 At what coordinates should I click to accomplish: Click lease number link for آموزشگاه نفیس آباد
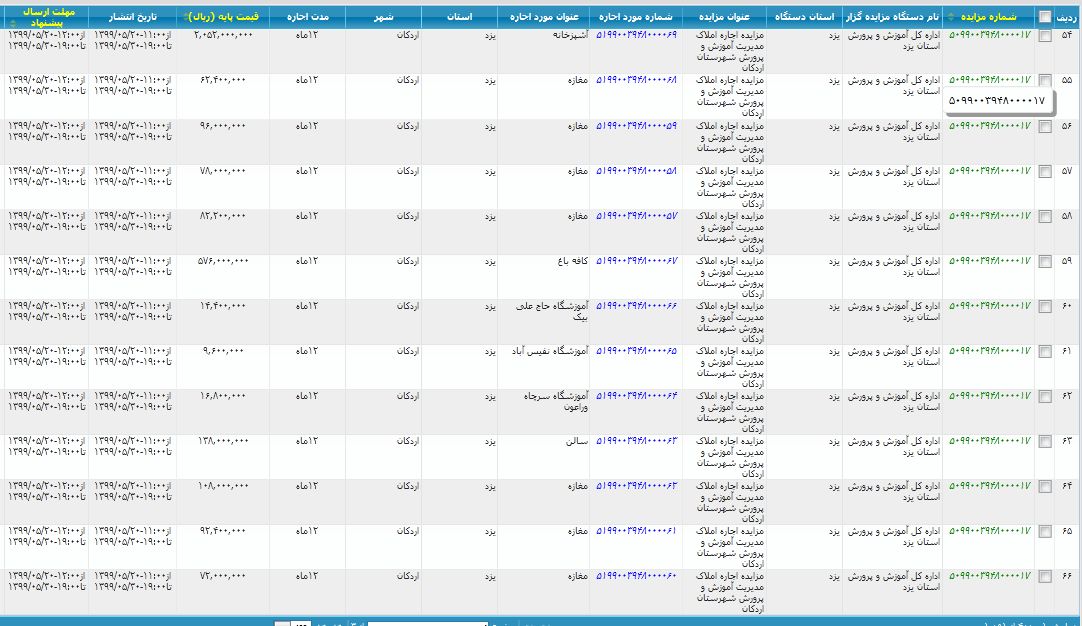coord(637,350)
